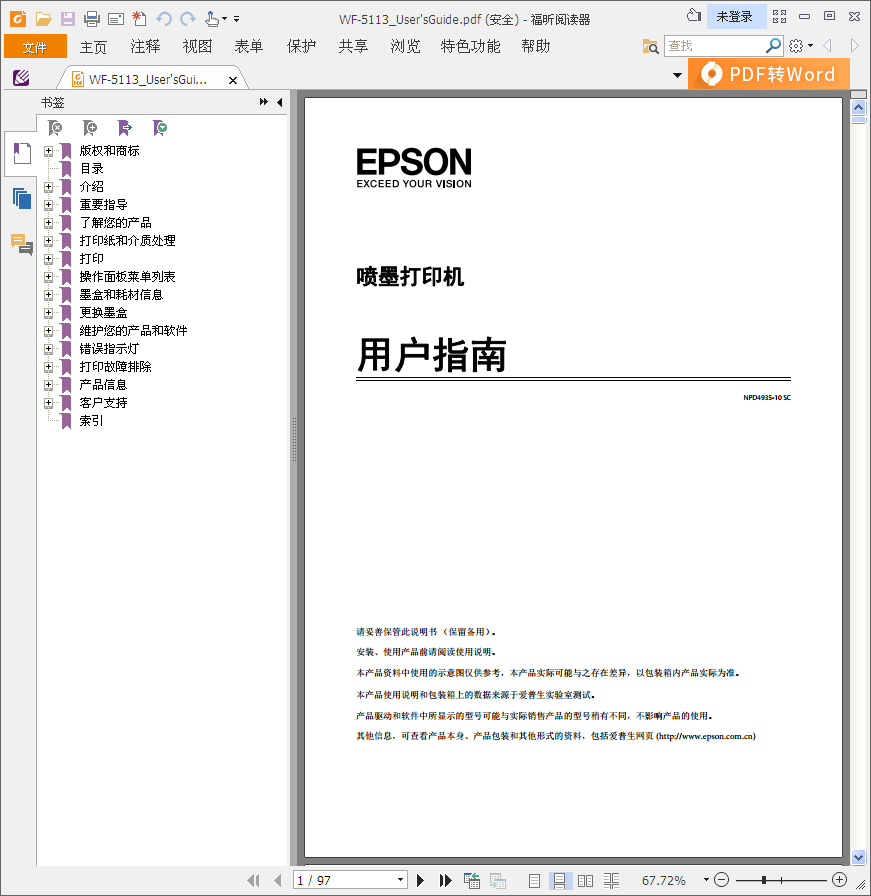Viewport: 871px width, 896px height.
Task: Click the folder search icon
Action: pyautogui.click(x=650, y=46)
